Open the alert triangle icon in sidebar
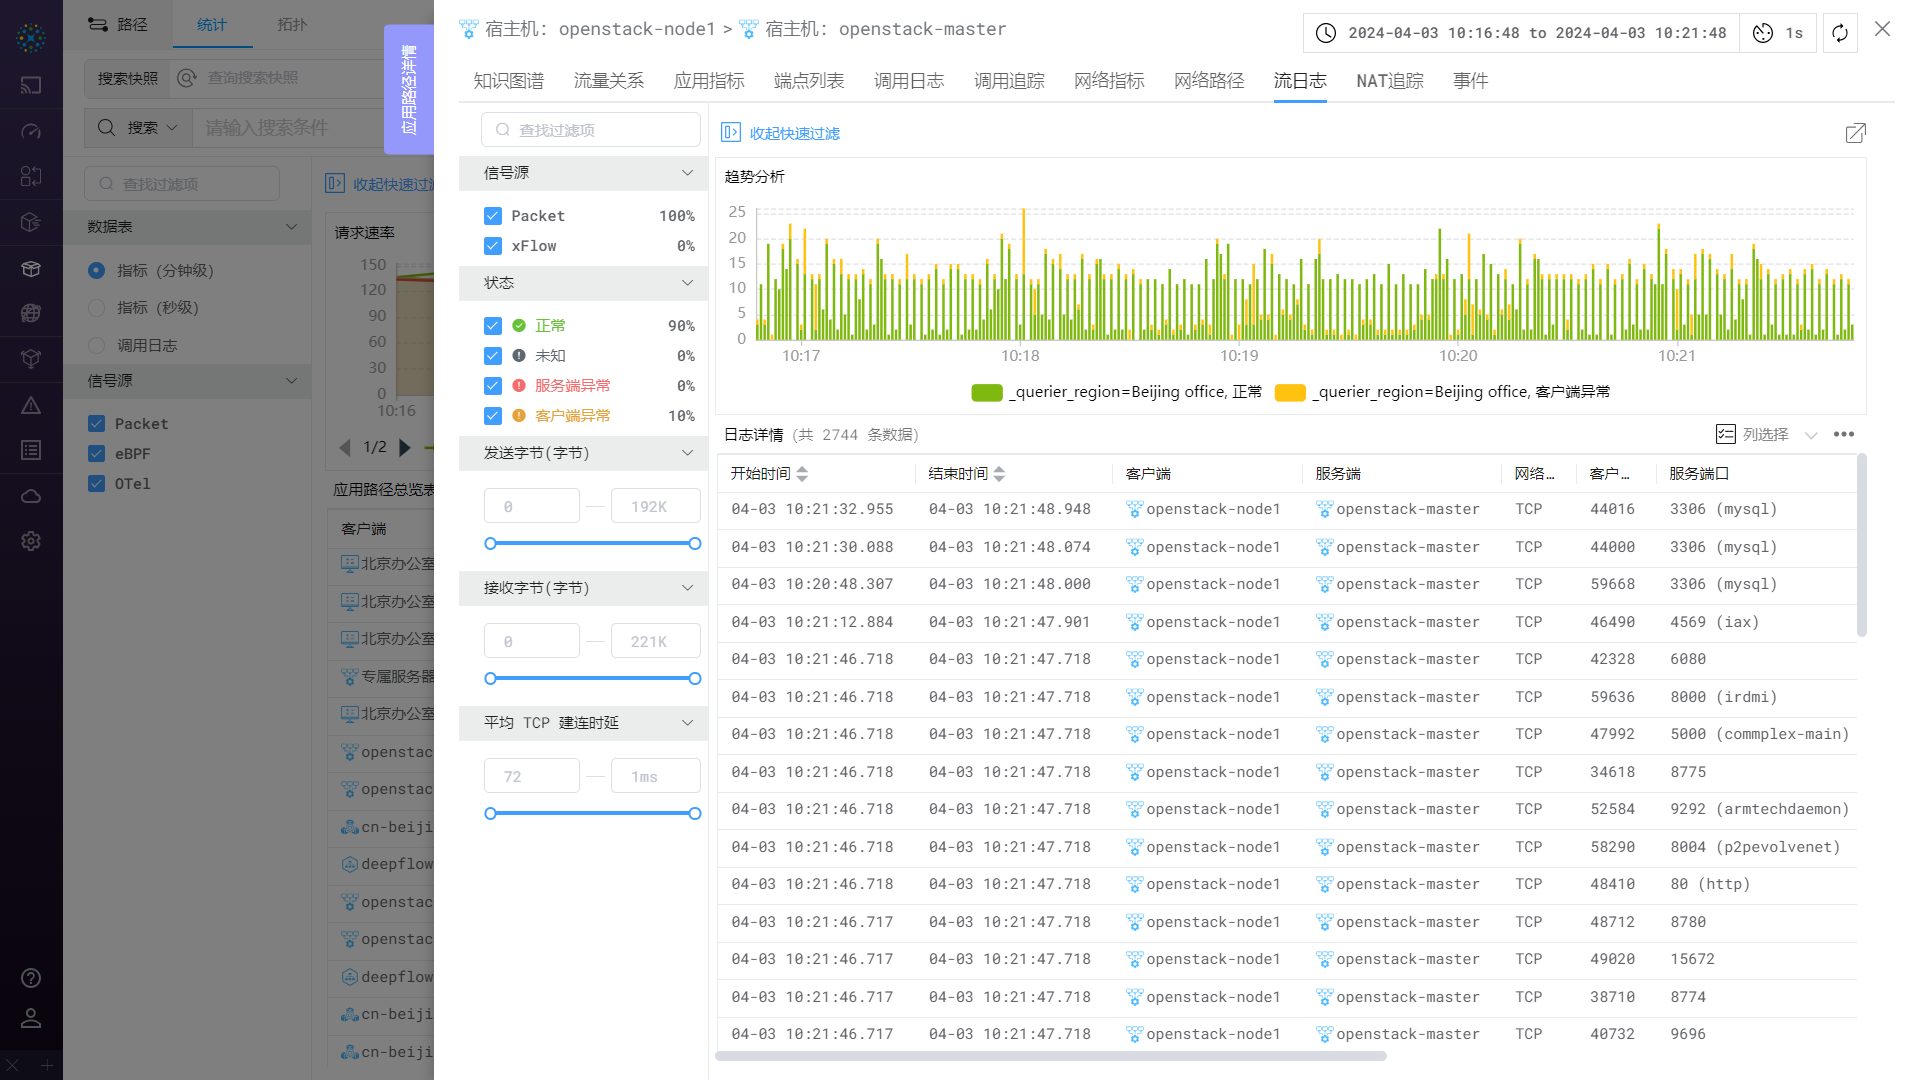Viewport: 1920px width, 1080px height. pyautogui.click(x=31, y=405)
